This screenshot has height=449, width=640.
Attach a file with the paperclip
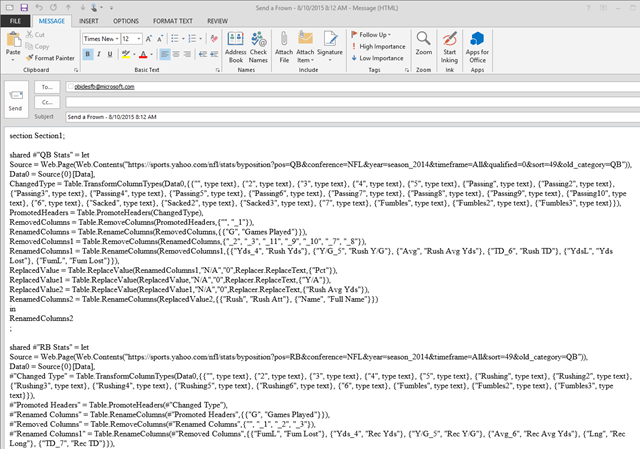(x=284, y=47)
